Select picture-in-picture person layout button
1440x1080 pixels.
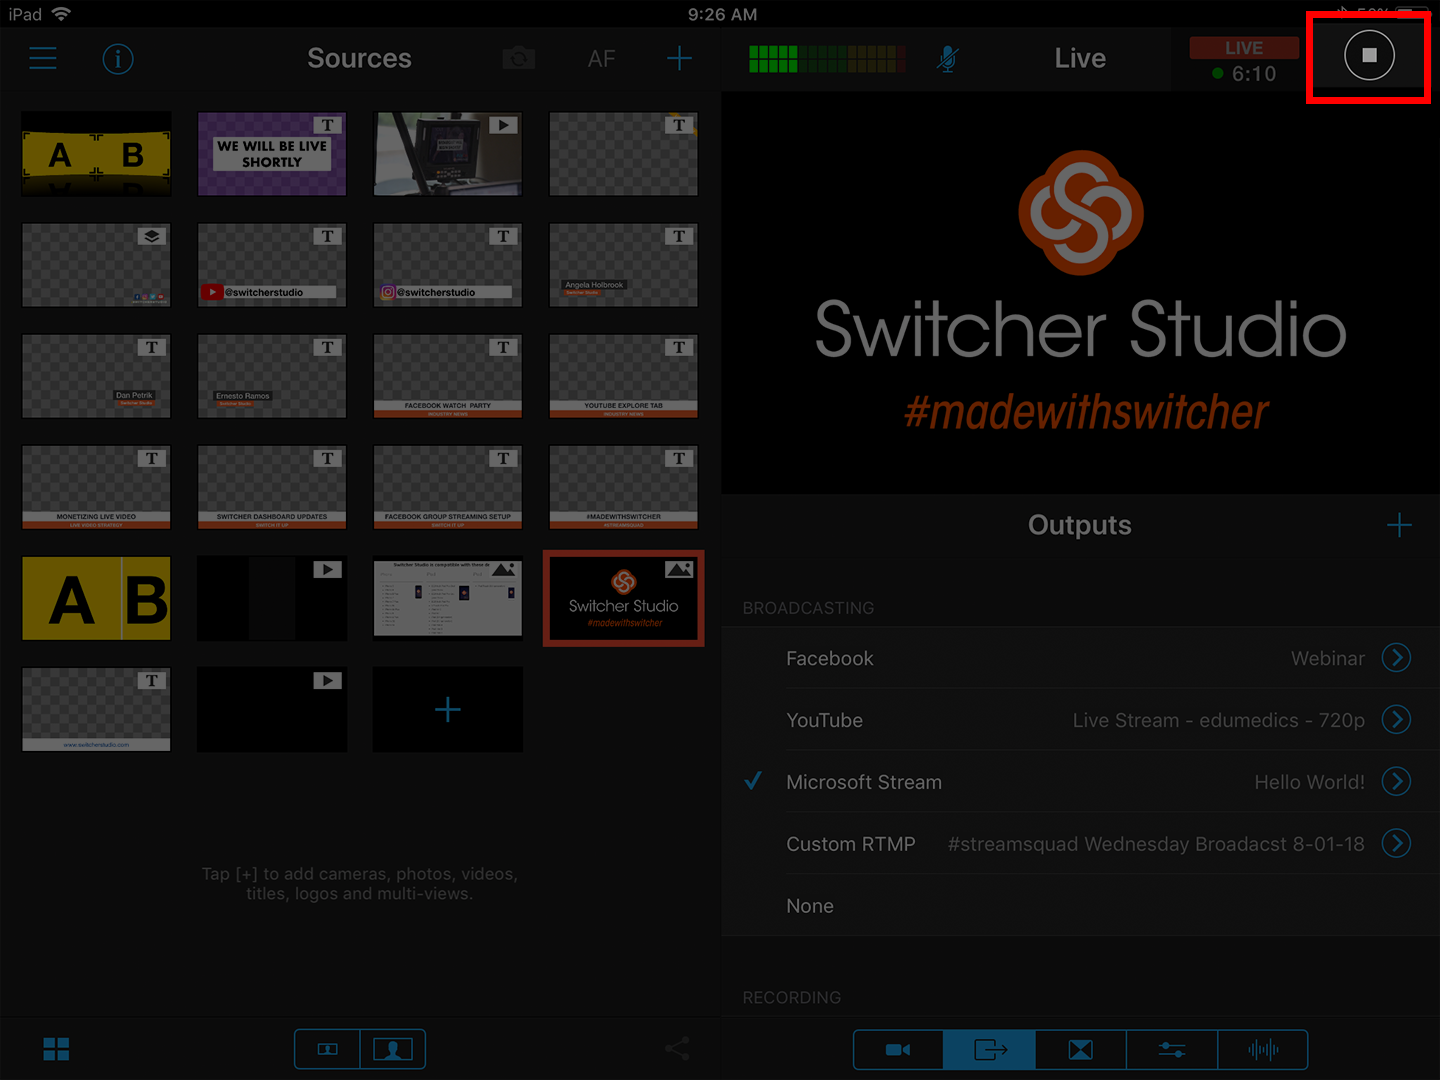(393, 1049)
